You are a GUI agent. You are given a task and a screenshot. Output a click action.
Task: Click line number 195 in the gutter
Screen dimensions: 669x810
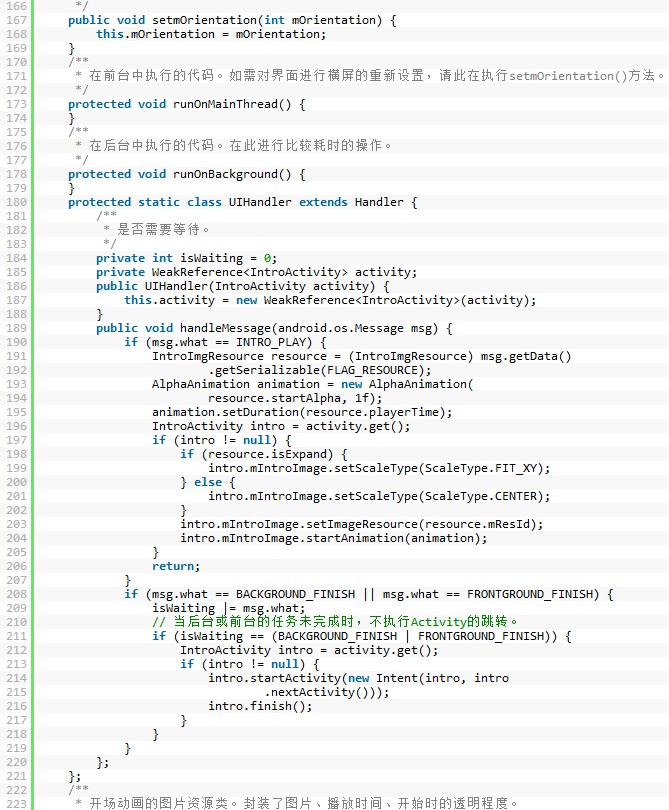[x=16, y=412]
